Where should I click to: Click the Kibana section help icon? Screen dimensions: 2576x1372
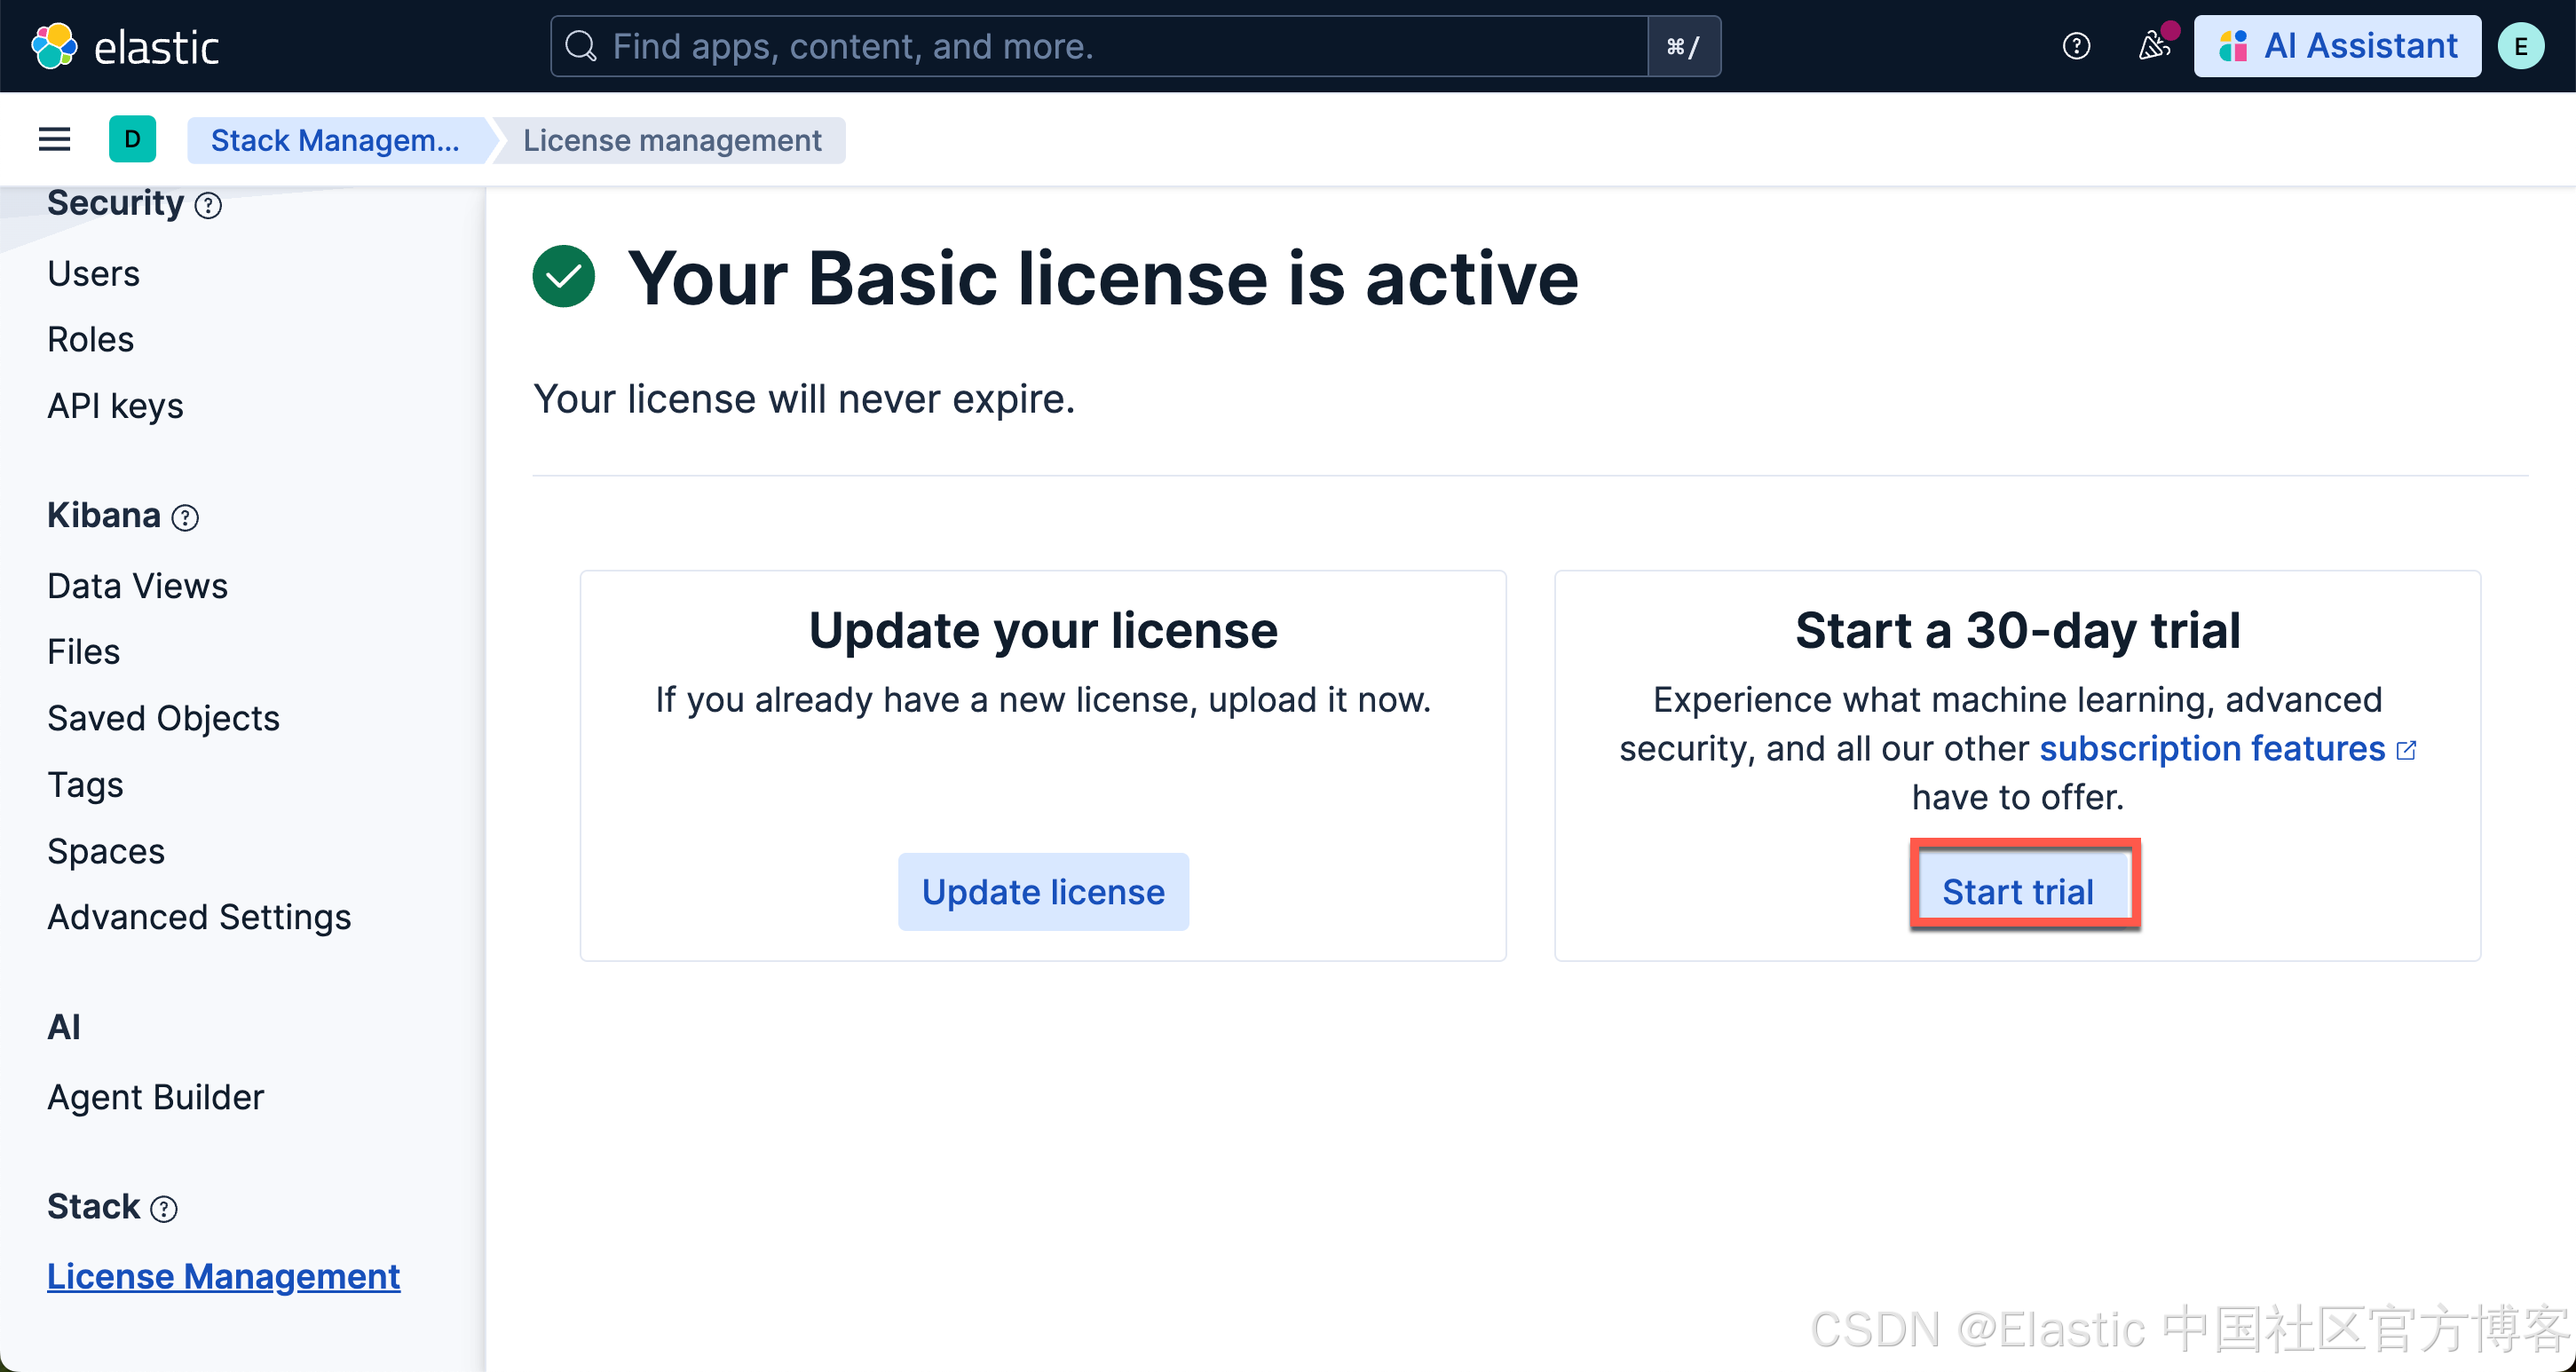[185, 518]
